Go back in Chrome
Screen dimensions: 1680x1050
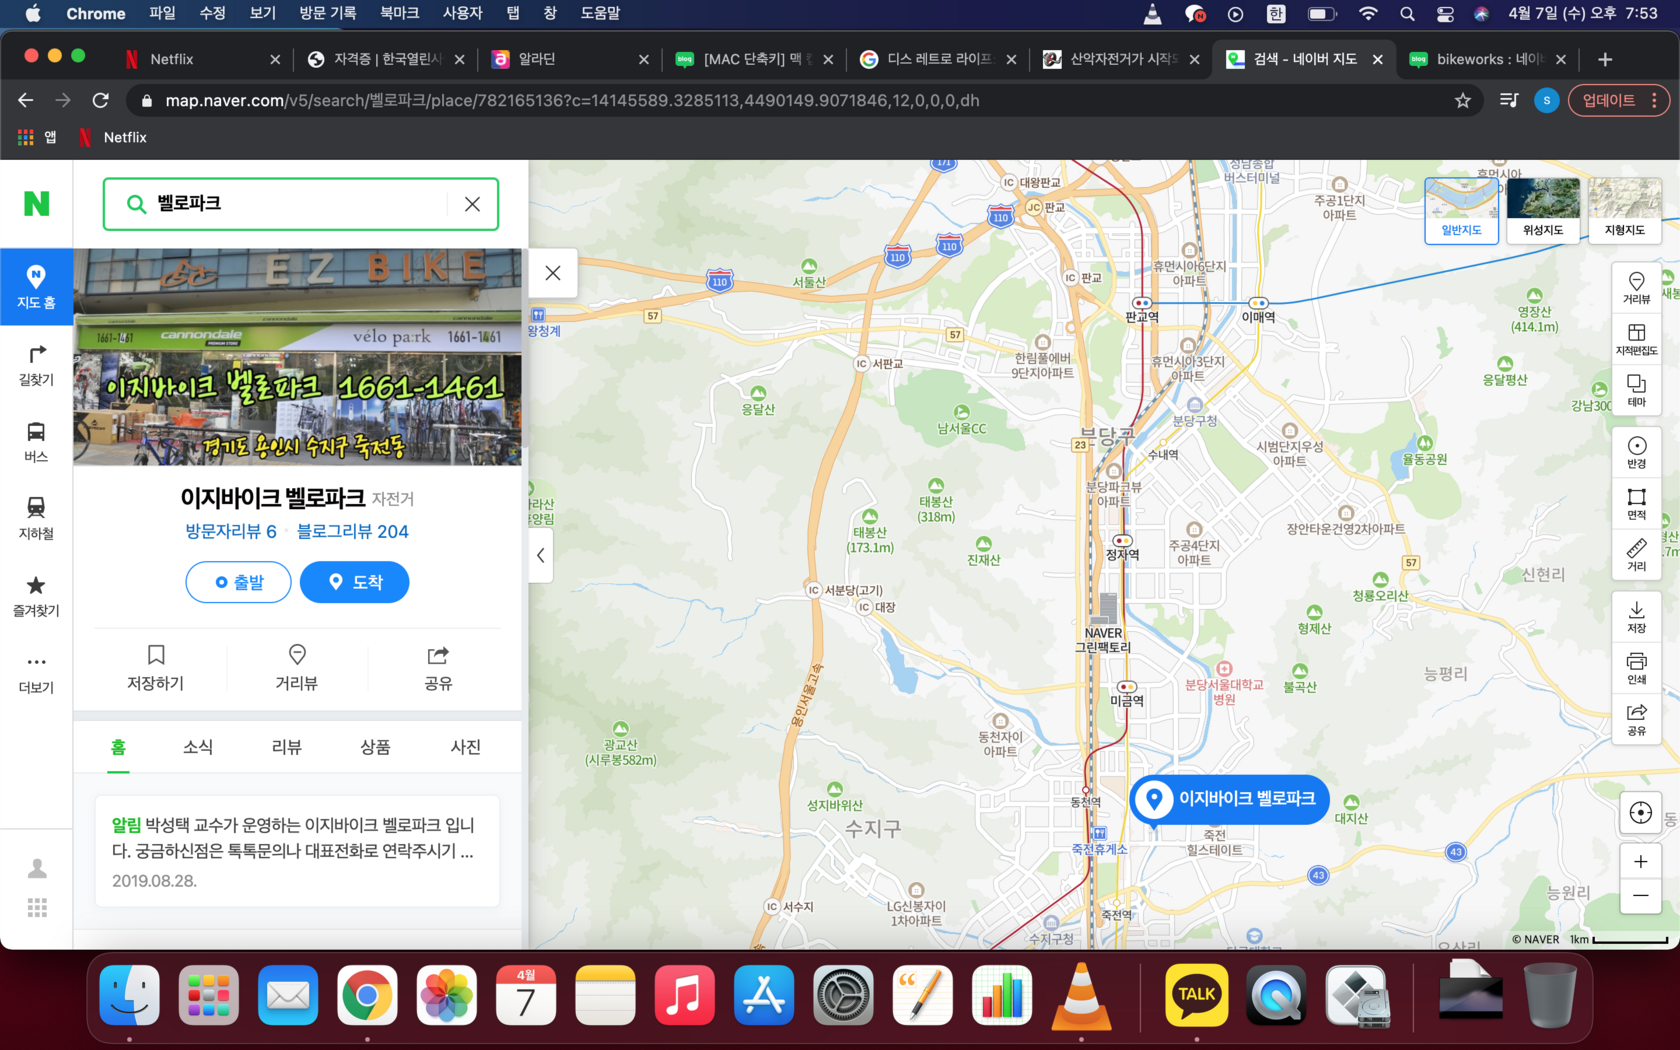tap(26, 100)
